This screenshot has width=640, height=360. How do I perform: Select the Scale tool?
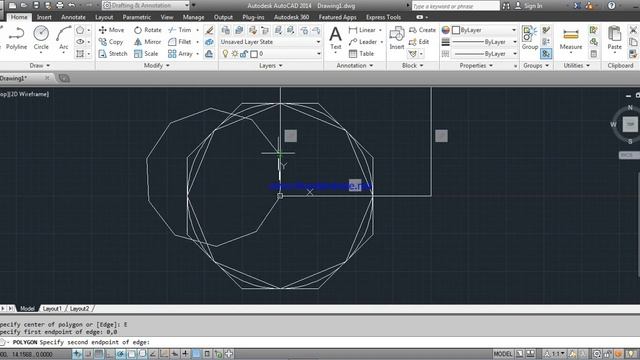pos(146,53)
